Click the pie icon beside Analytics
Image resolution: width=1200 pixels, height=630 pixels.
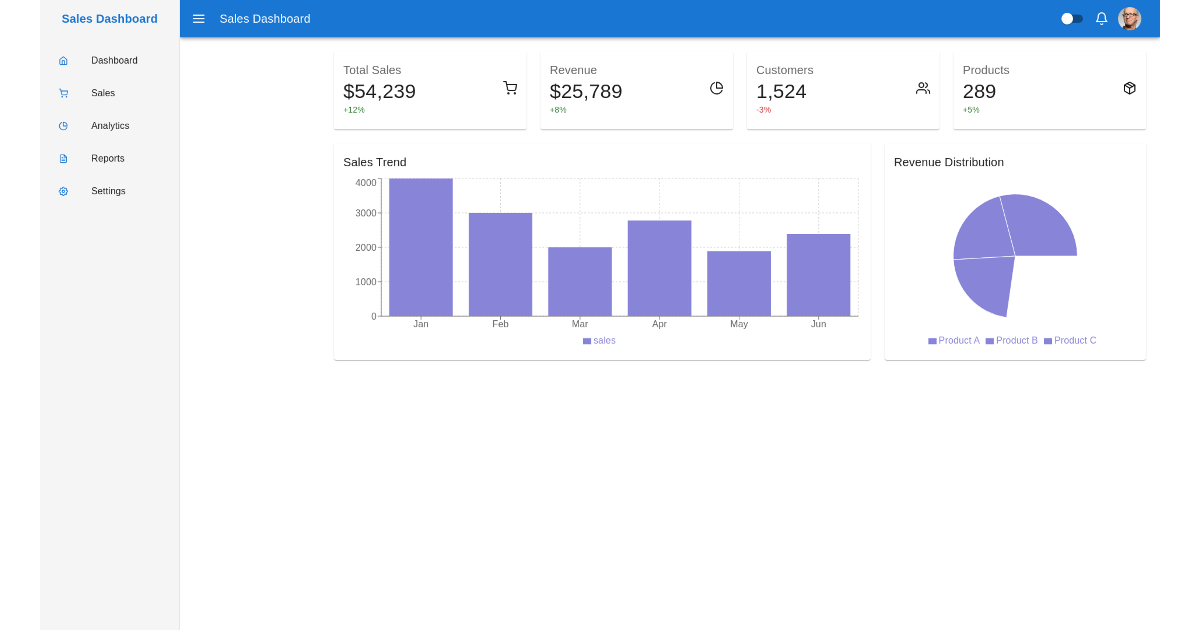pyautogui.click(x=63, y=126)
